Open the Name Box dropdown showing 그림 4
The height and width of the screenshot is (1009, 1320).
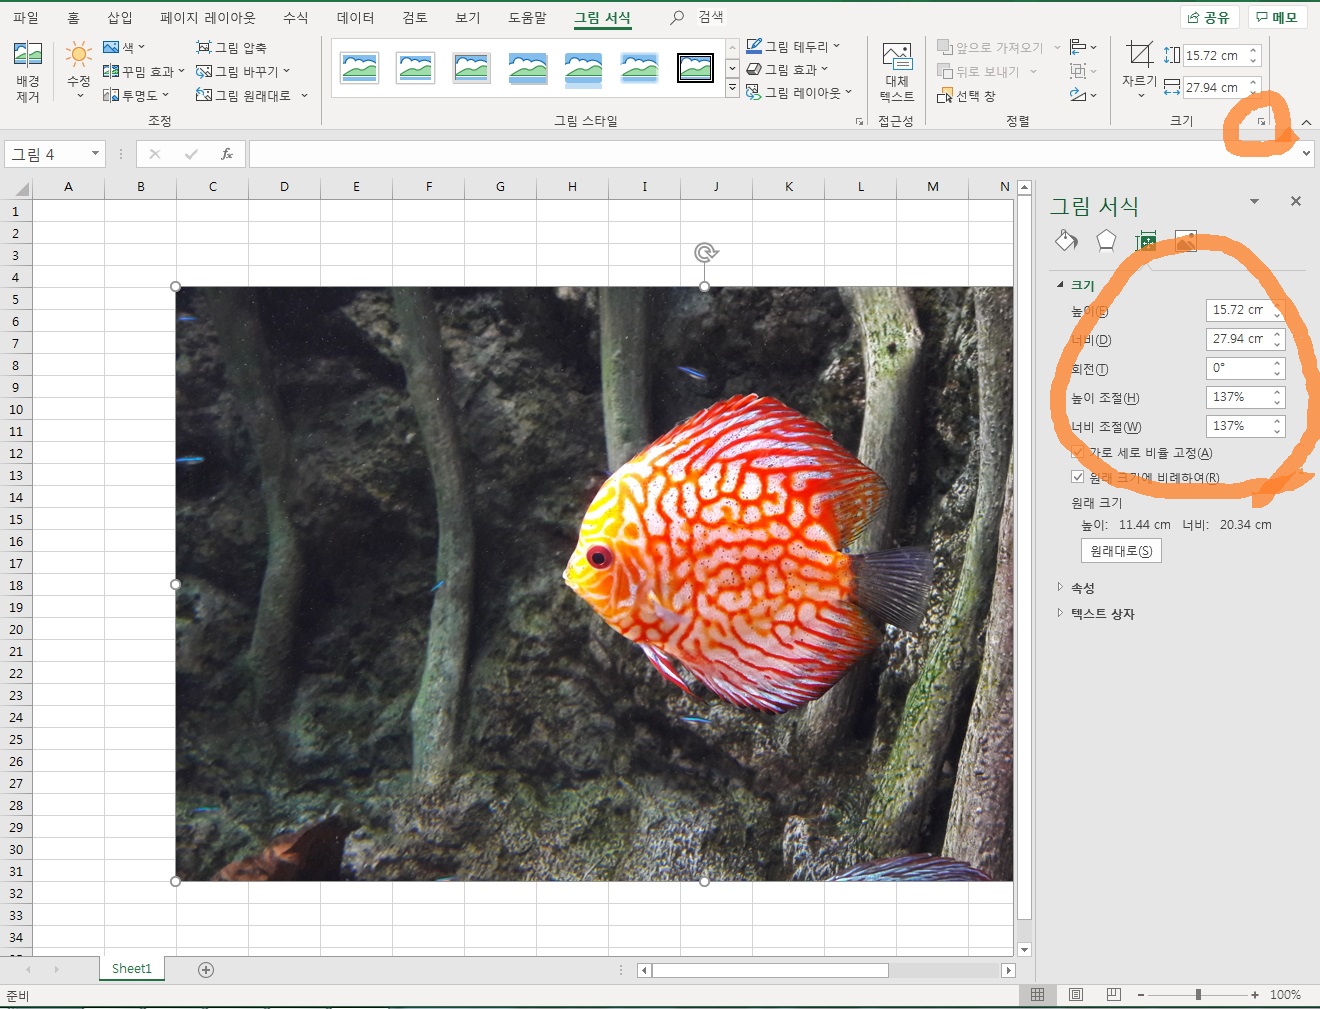pos(95,154)
